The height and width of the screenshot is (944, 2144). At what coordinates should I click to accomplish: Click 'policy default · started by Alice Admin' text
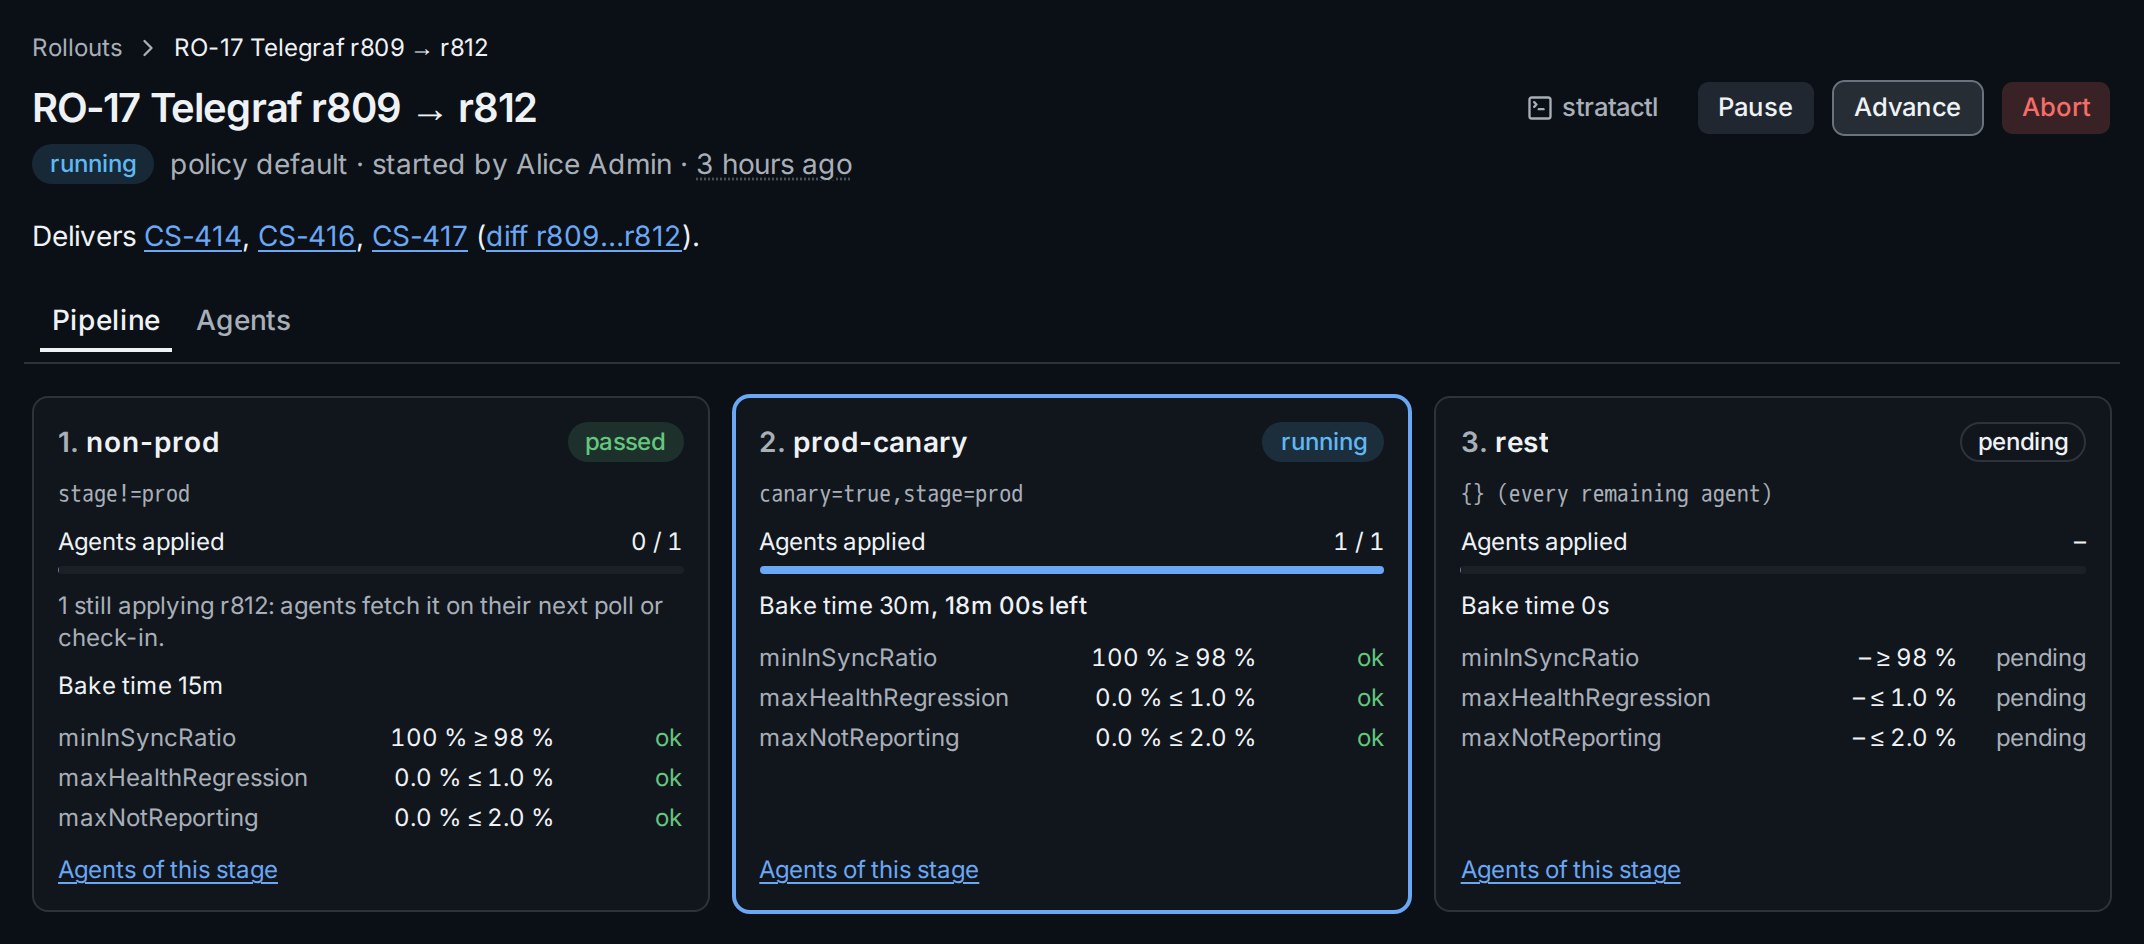click(x=421, y=164)
